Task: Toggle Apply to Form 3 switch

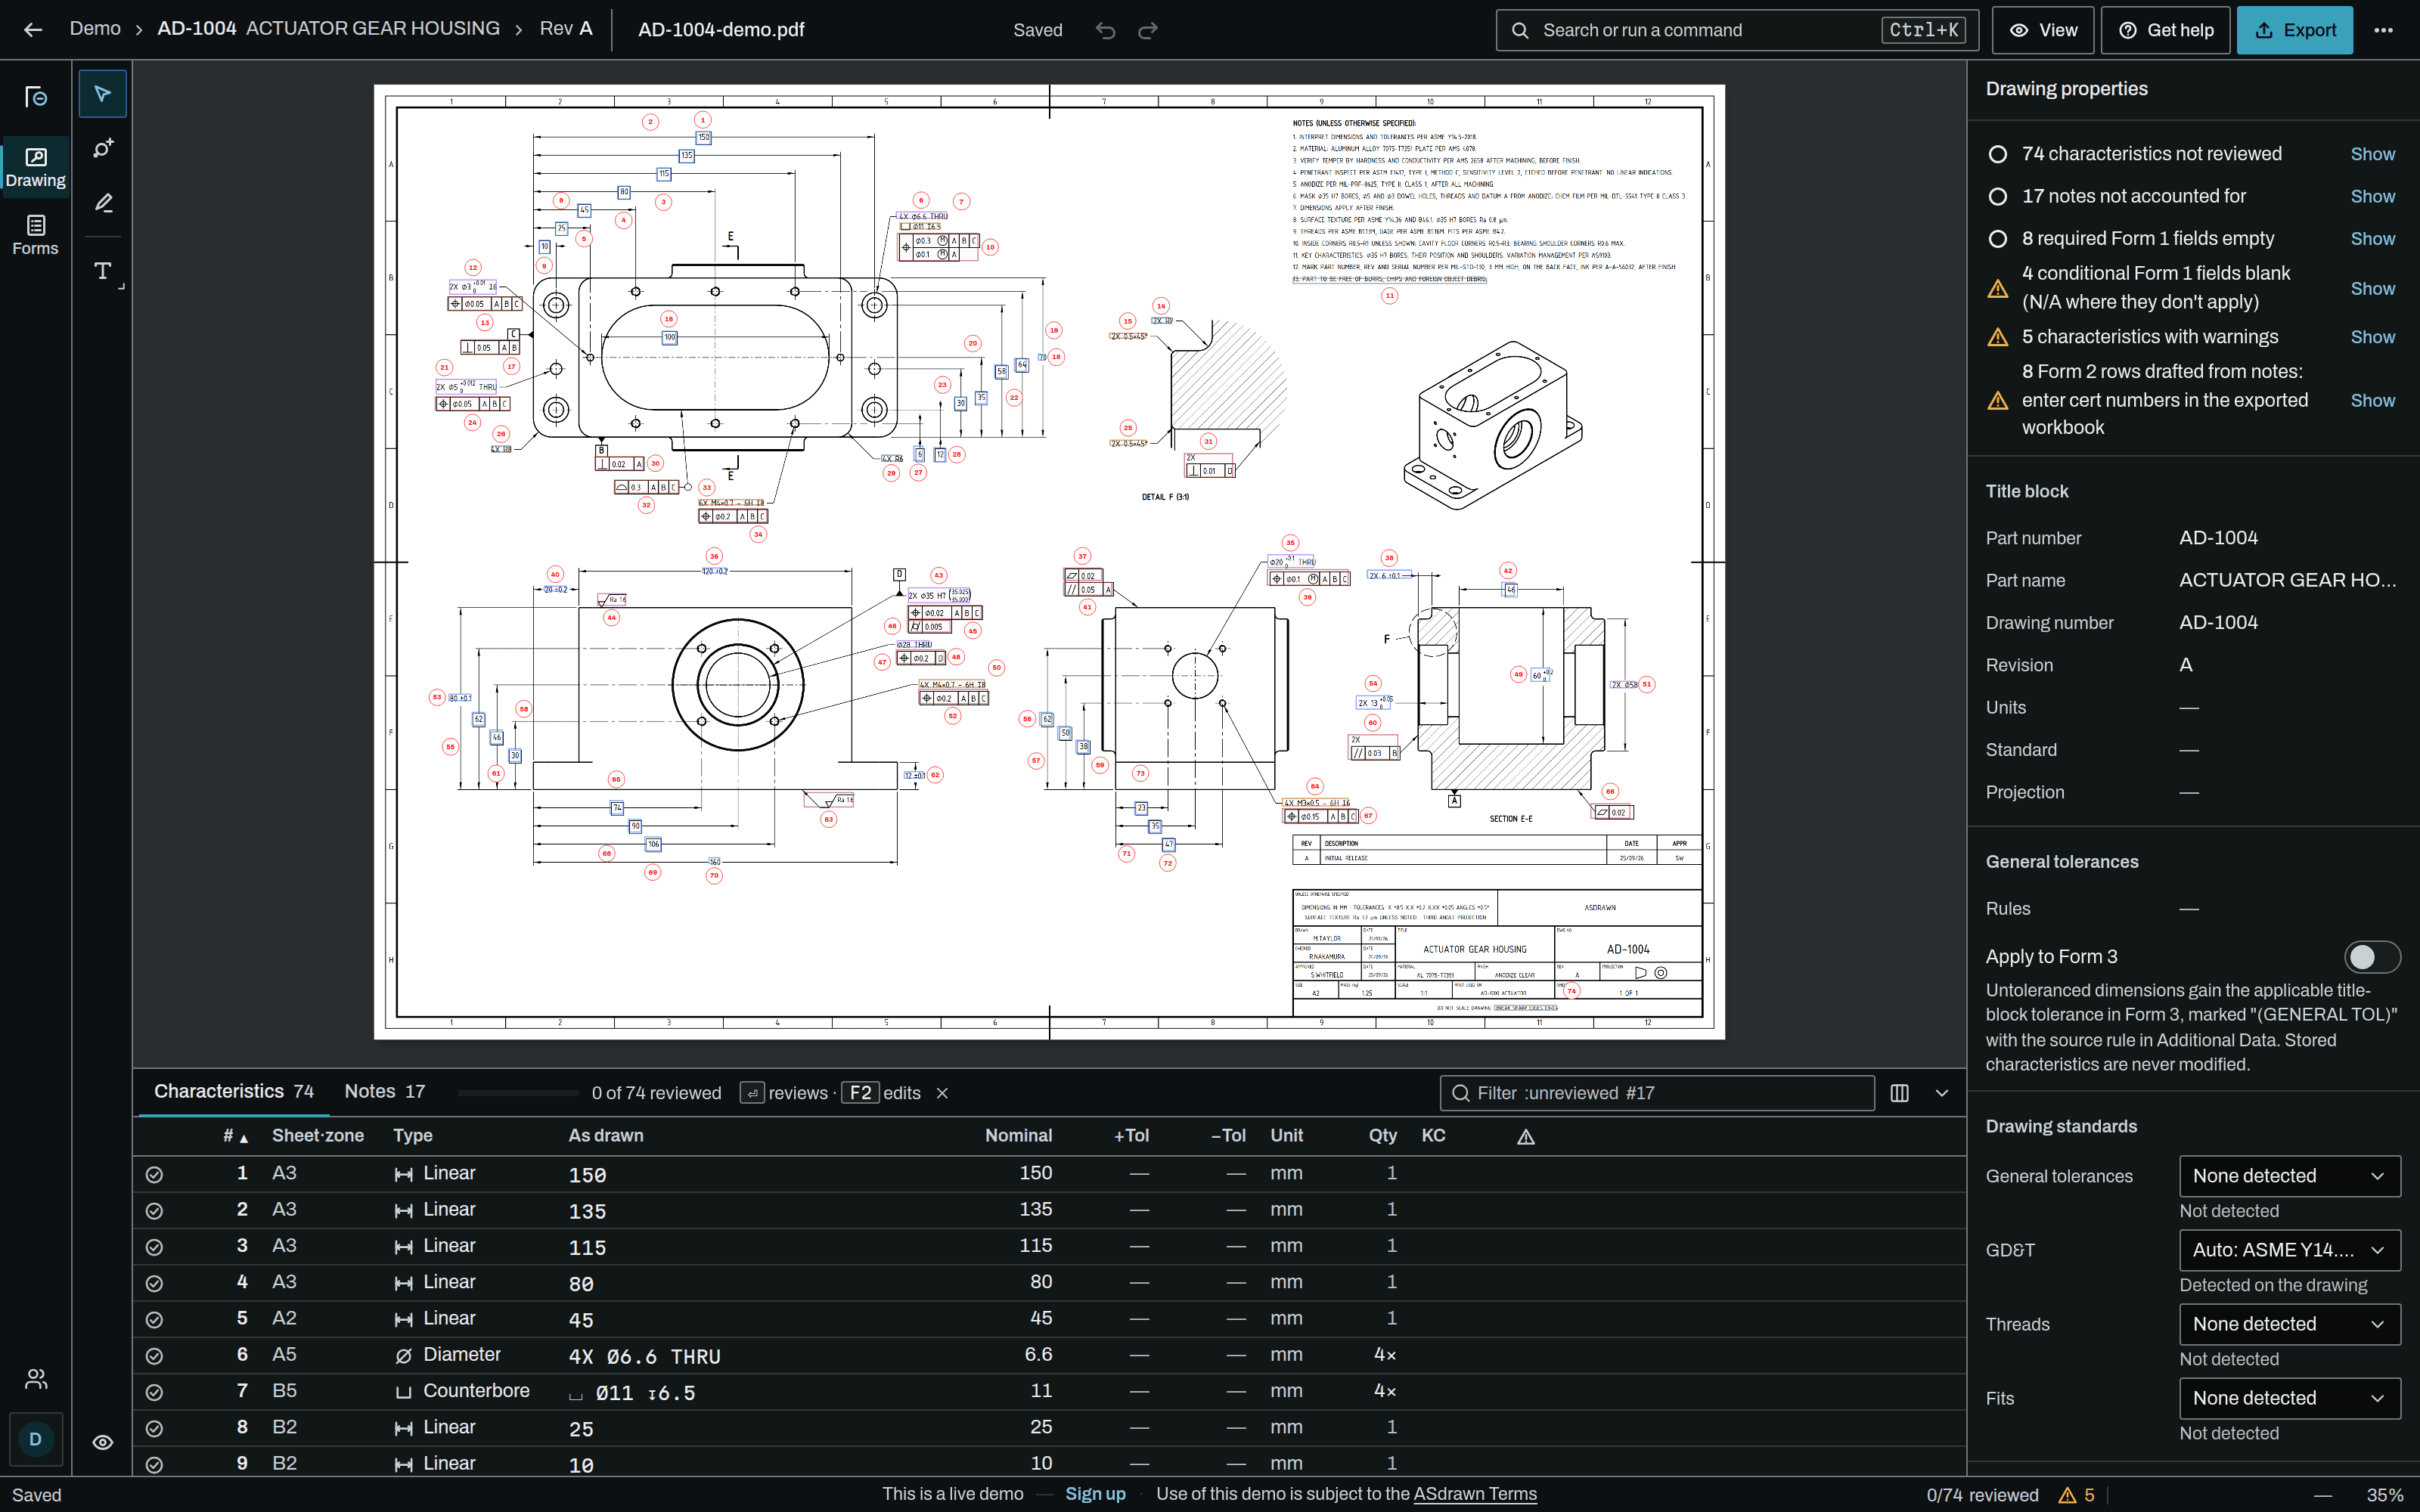Action: tap(2371, 957)
